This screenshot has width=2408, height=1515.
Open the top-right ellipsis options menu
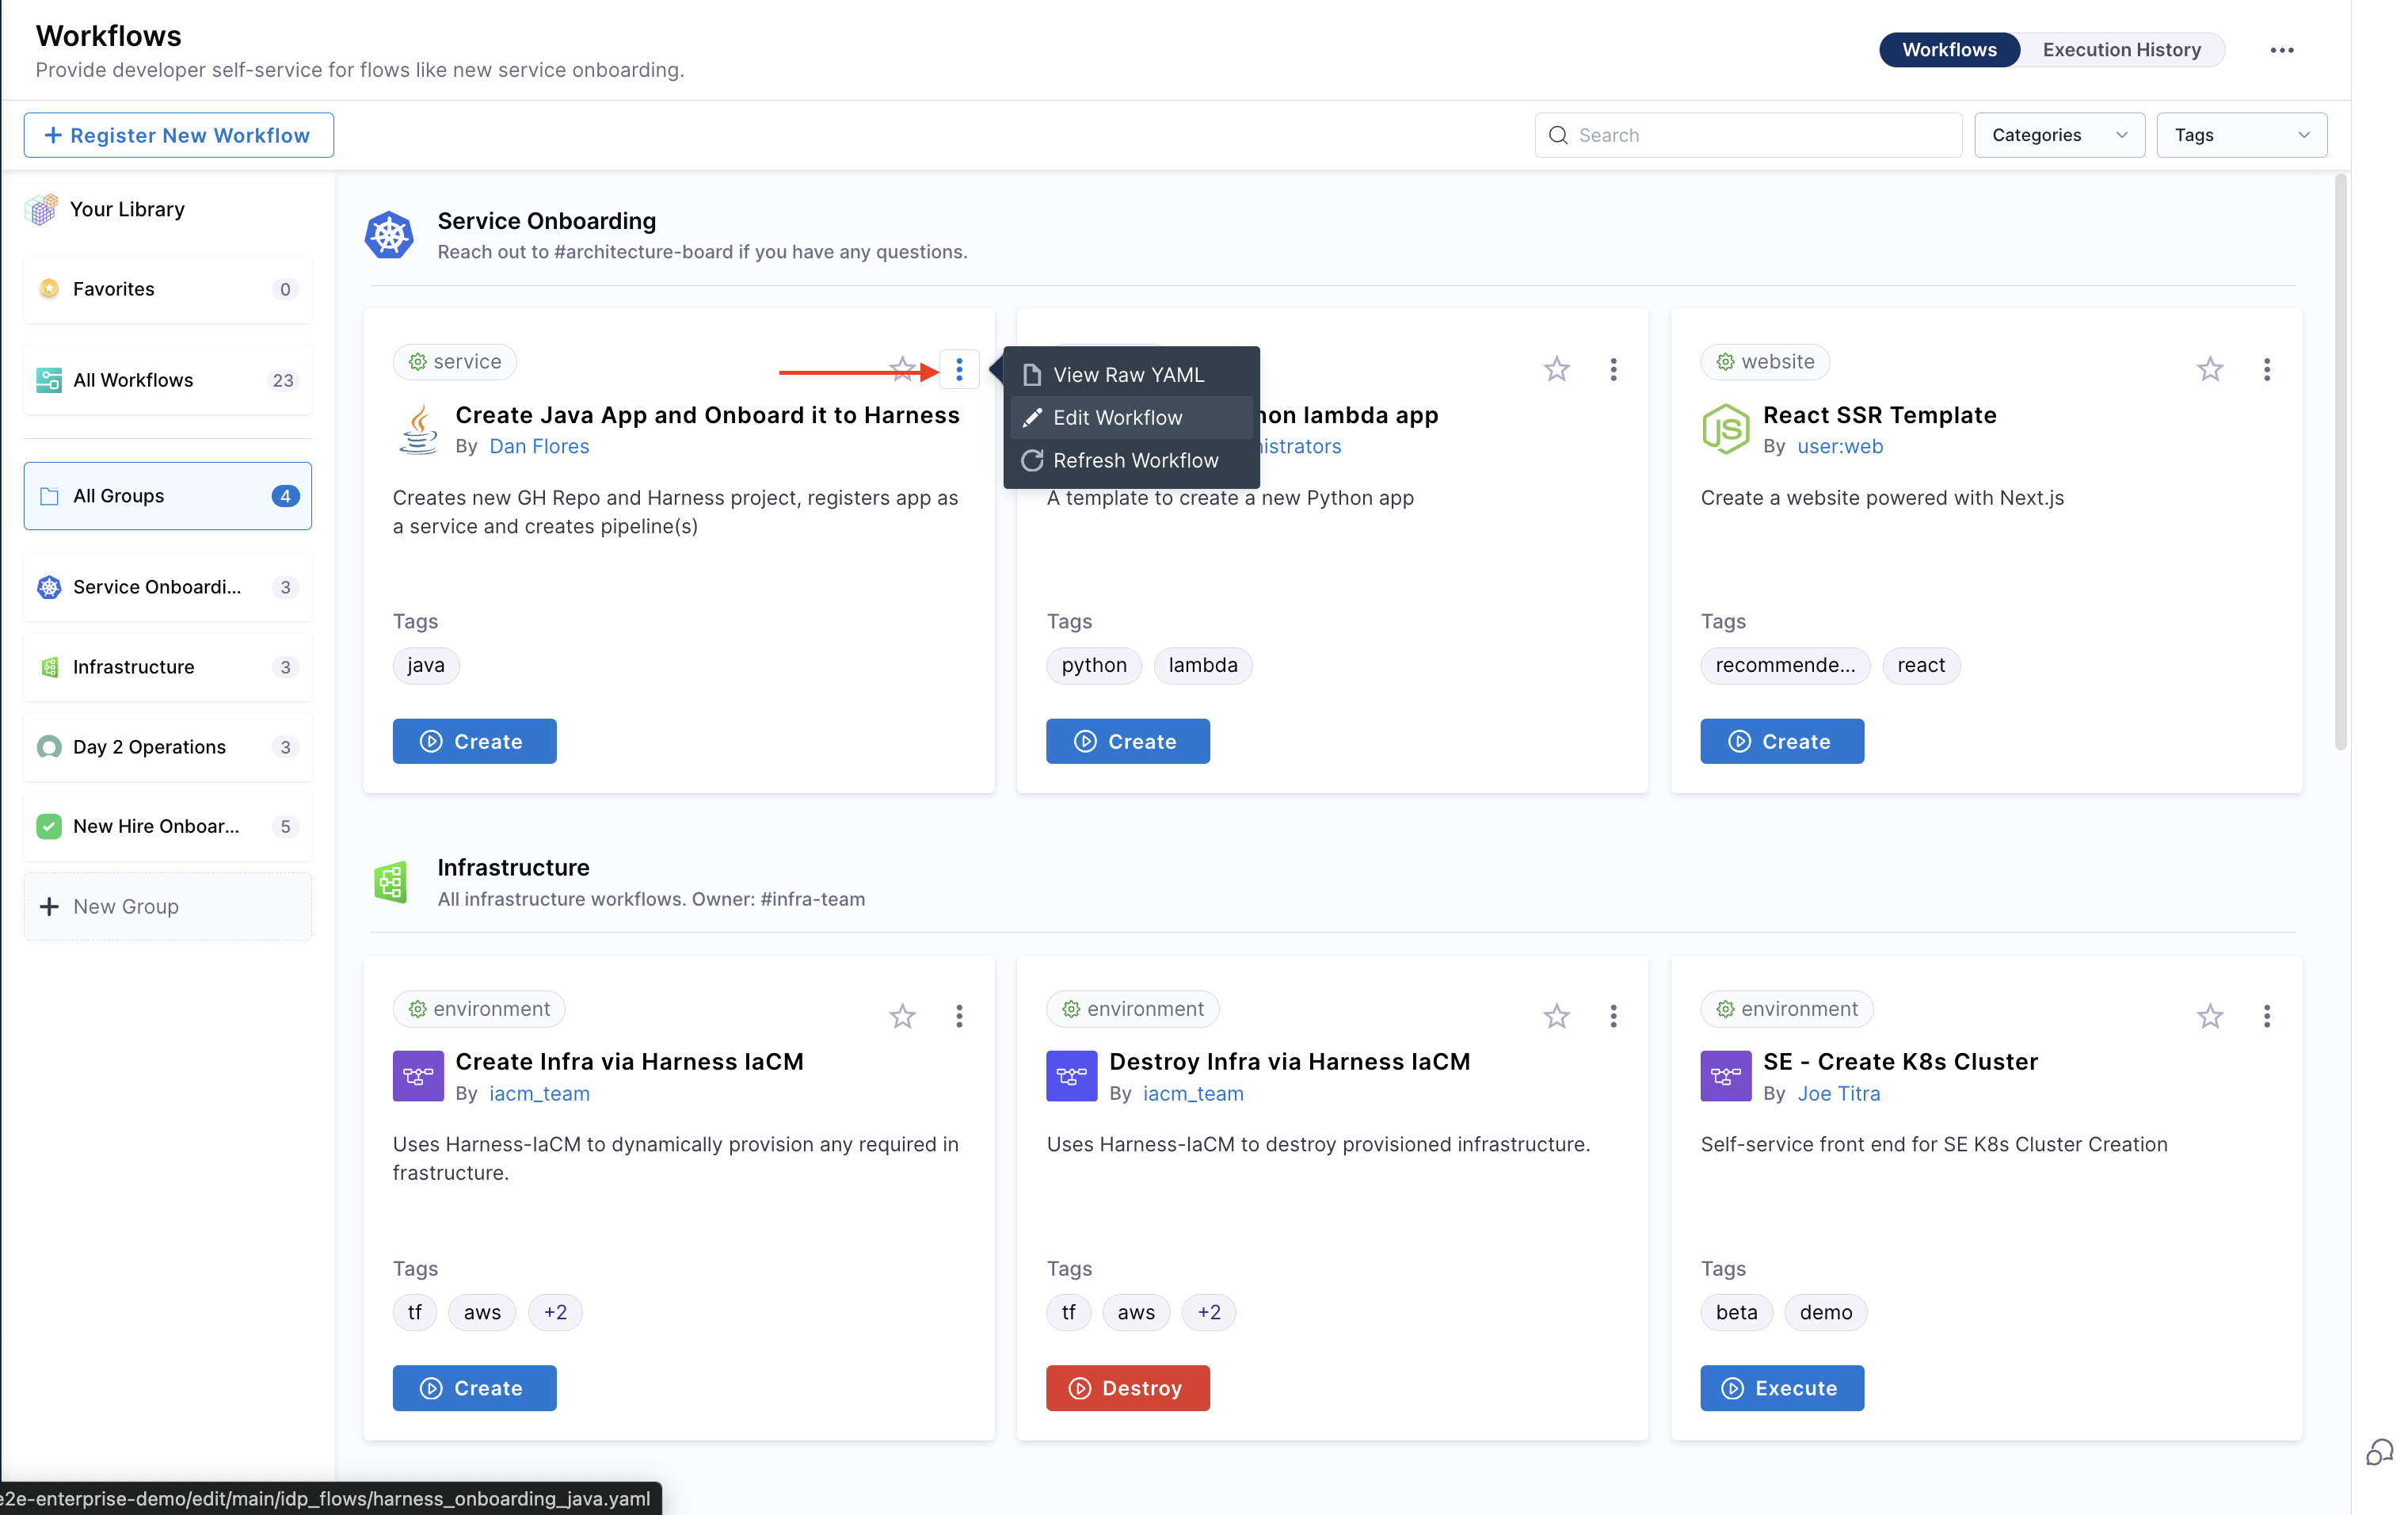2281,50
